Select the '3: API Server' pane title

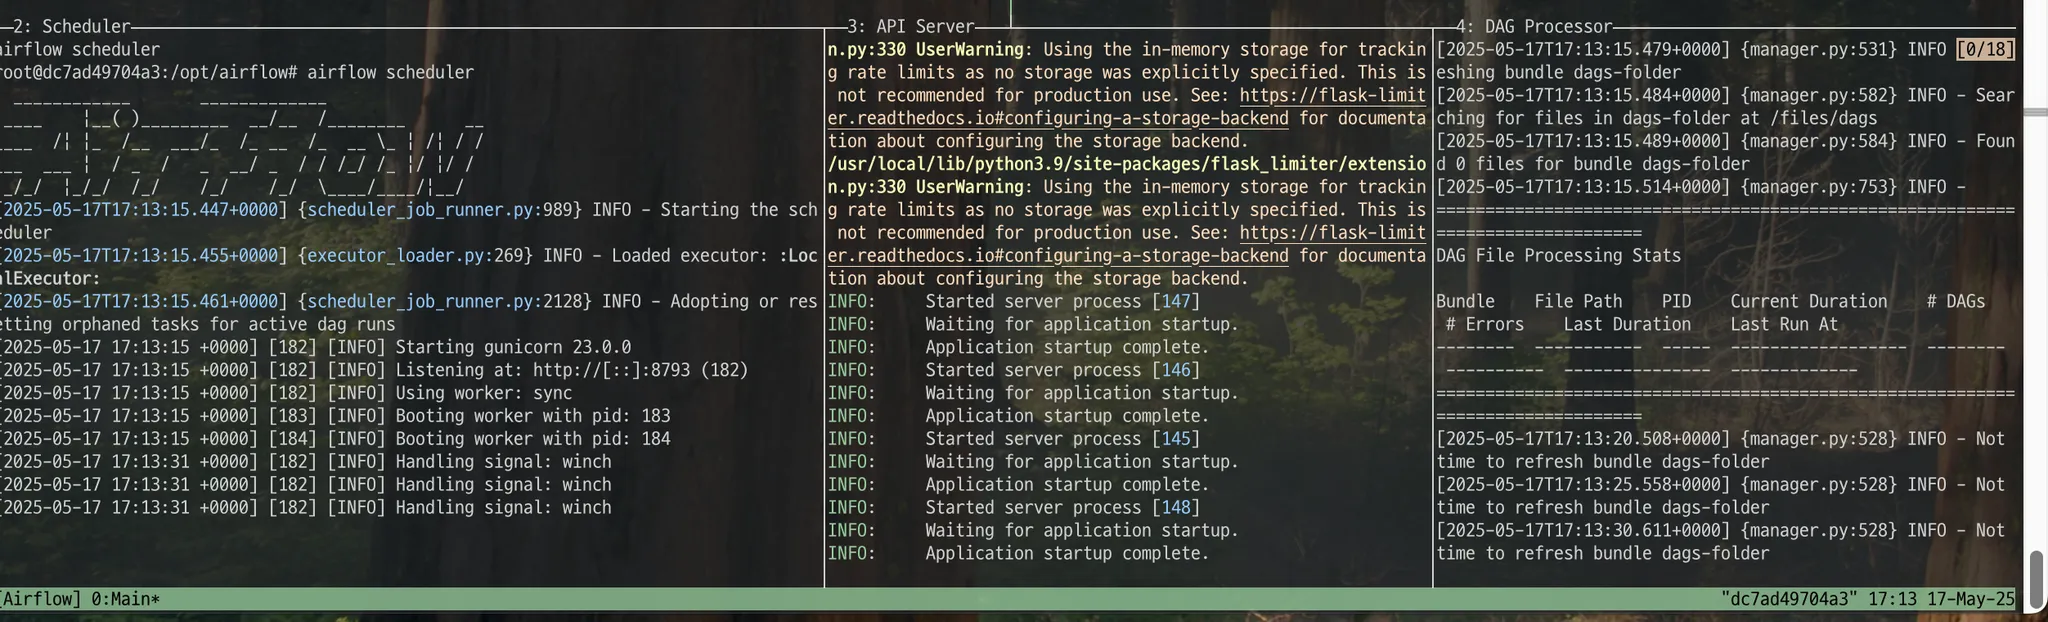(x=911, y=27)
